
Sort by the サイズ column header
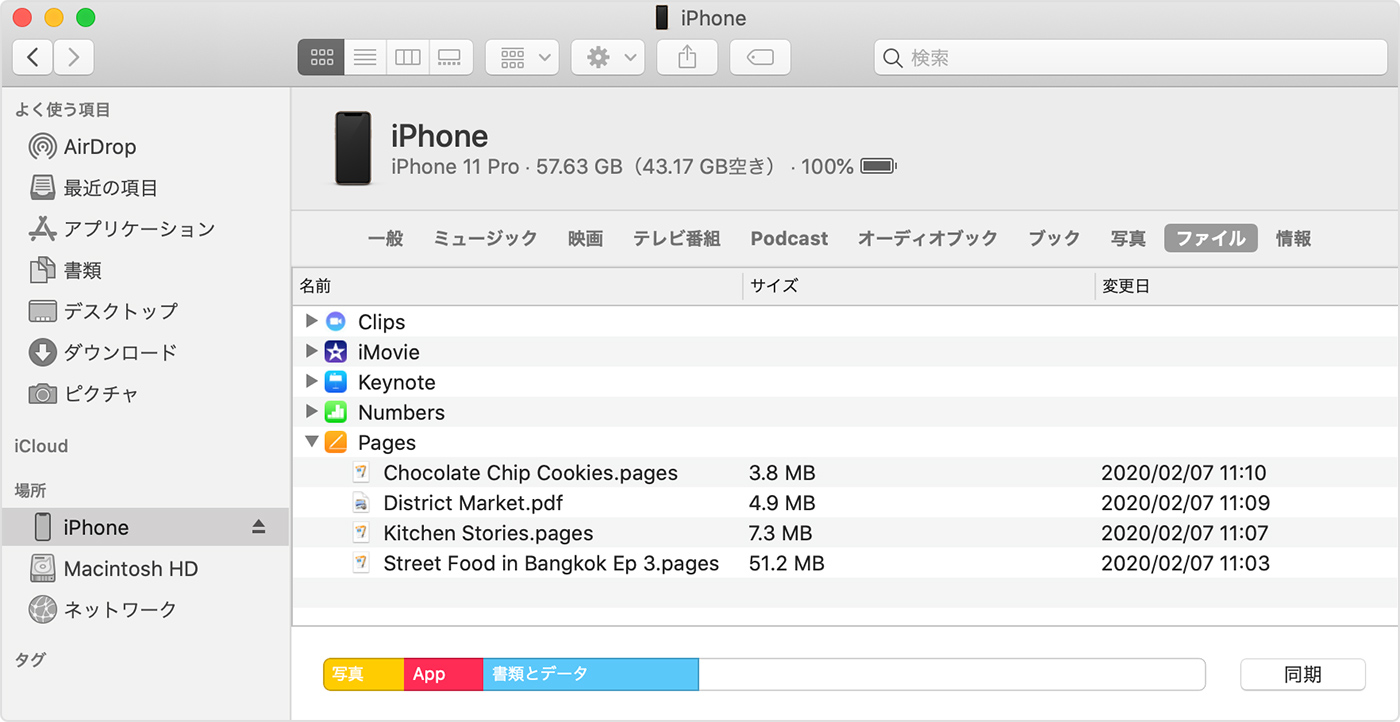pos(918,286)
